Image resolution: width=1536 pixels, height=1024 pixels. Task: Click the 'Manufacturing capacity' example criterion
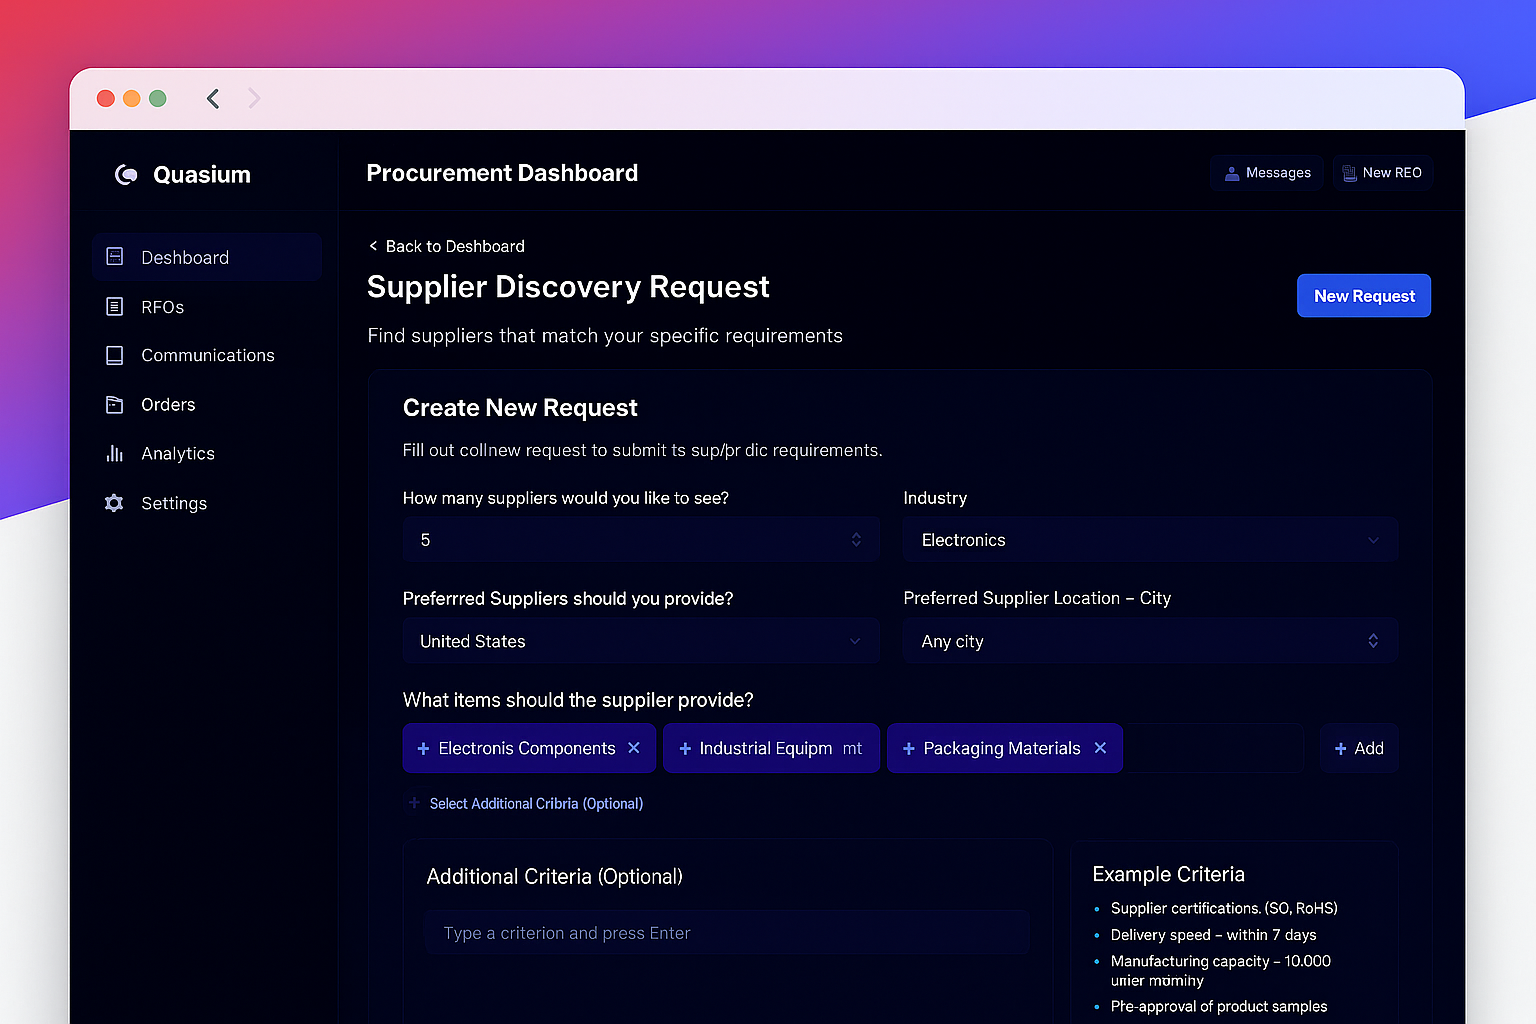point(1221,970)
